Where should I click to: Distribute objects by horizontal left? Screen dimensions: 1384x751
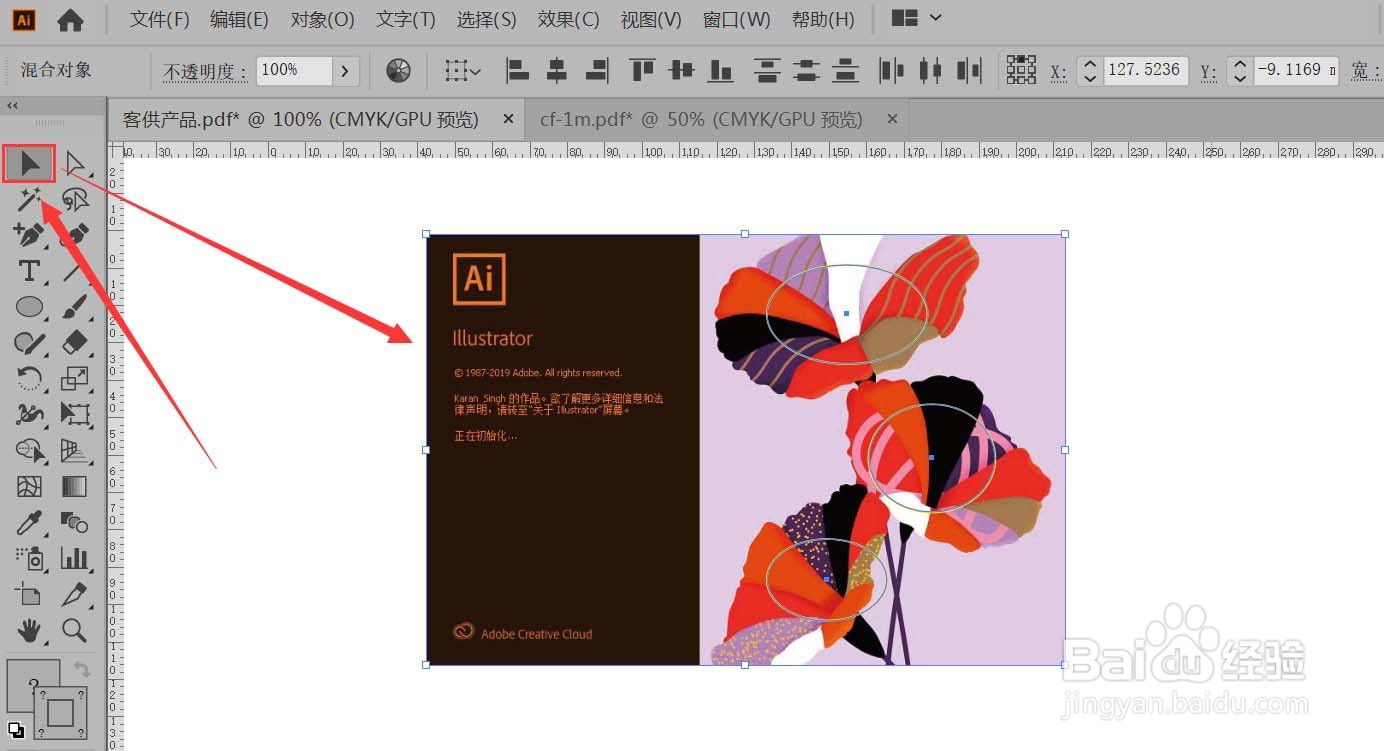[891, 70]
